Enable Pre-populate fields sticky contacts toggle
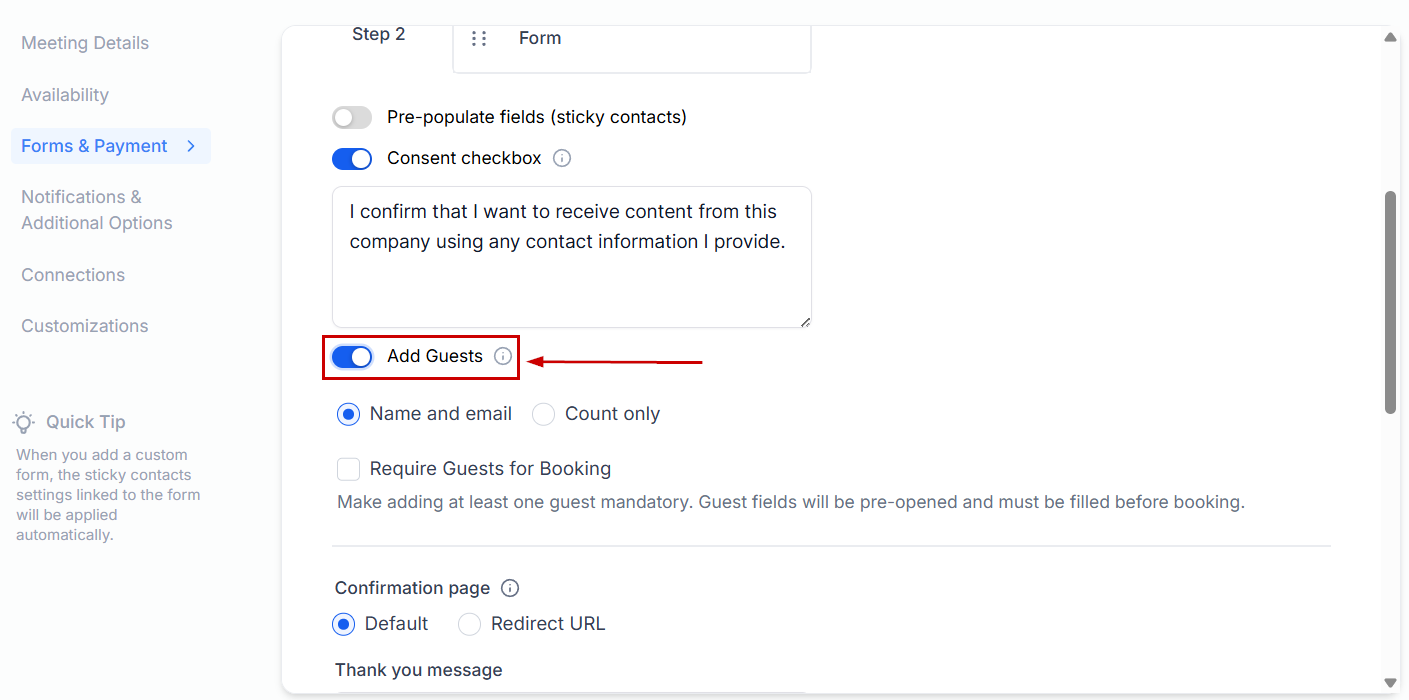The image size is (1409, 700). [x=352, y=117]
